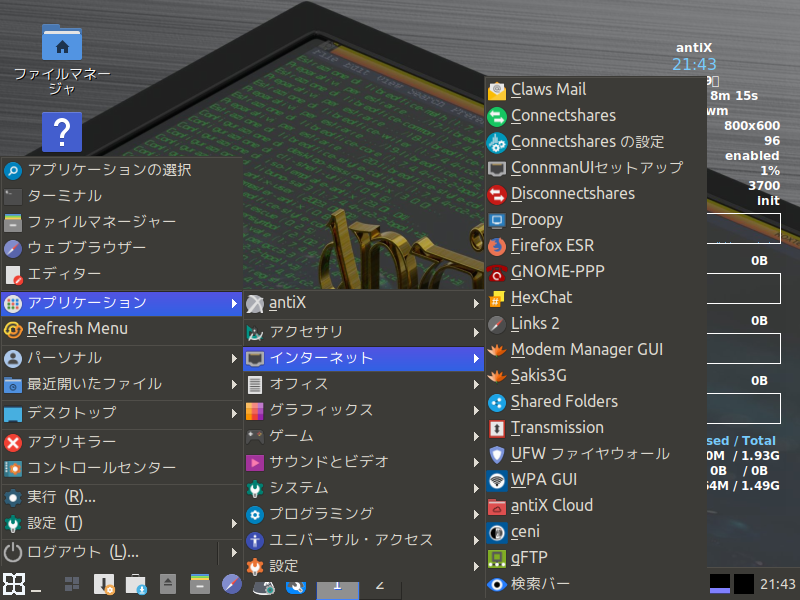Viewport: 800px width, 600px height.
Task: Launch HexChat client
Action: click(595, 298)
